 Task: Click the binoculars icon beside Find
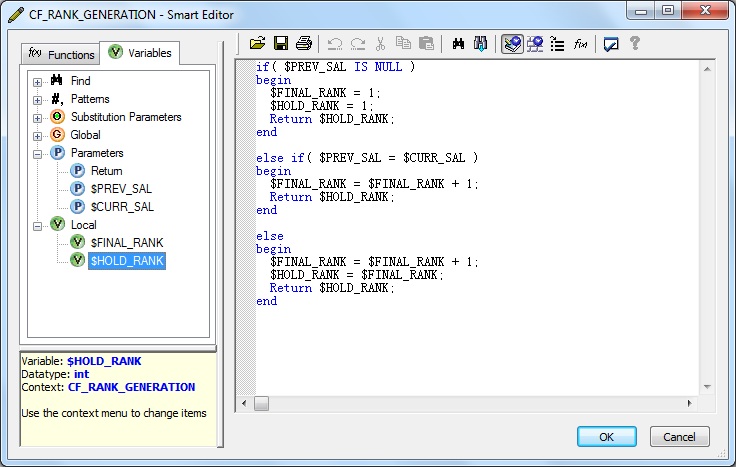point(57,80)
